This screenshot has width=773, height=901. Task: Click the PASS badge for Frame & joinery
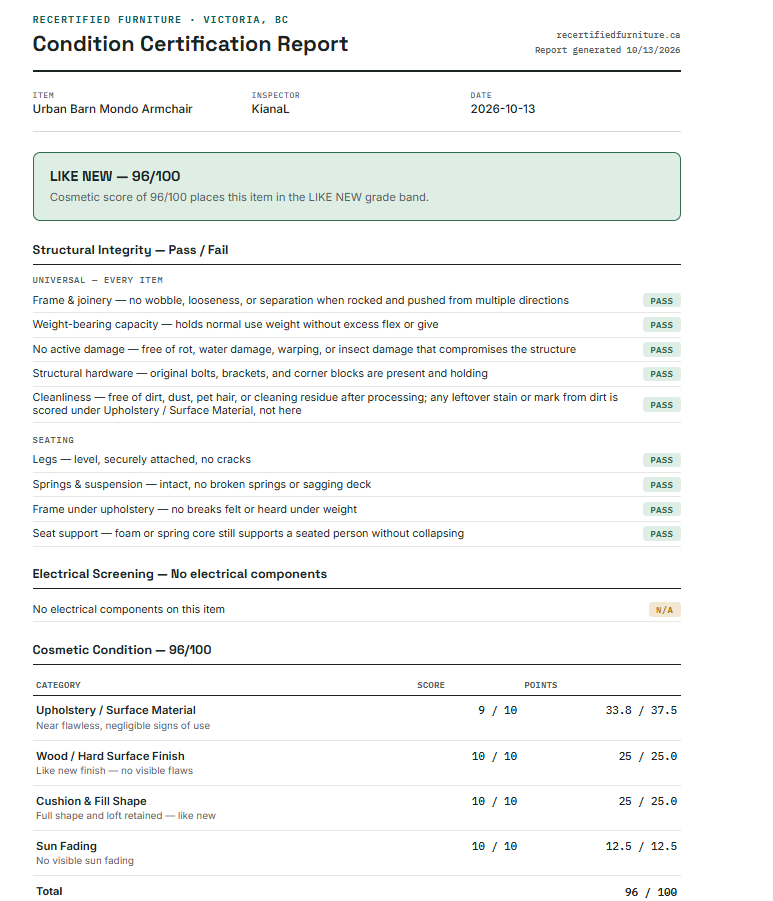click(x=662, y=301)
